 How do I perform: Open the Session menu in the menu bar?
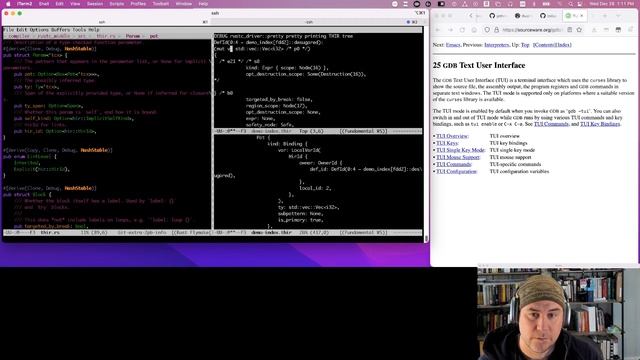(95, 4)
